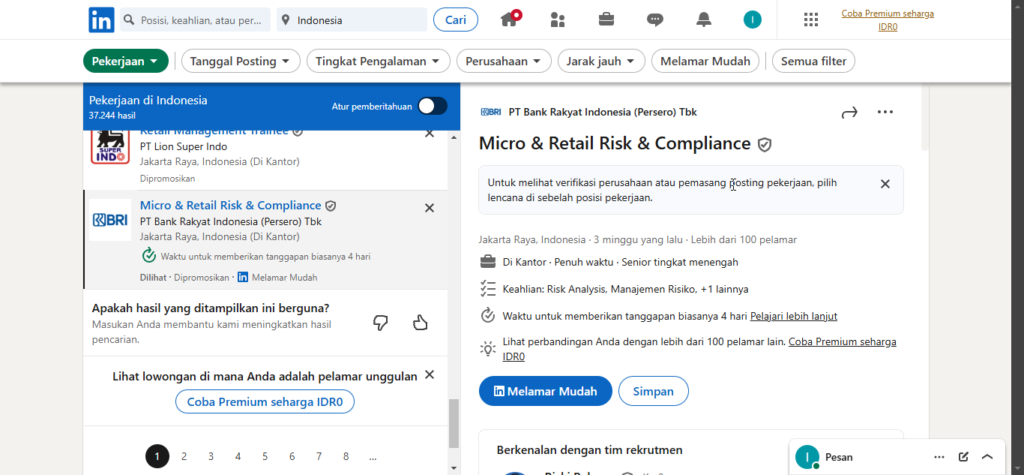Viewport: 1024px width, 475px height.
Task: Go to results page 5
Action: point(264,457)
